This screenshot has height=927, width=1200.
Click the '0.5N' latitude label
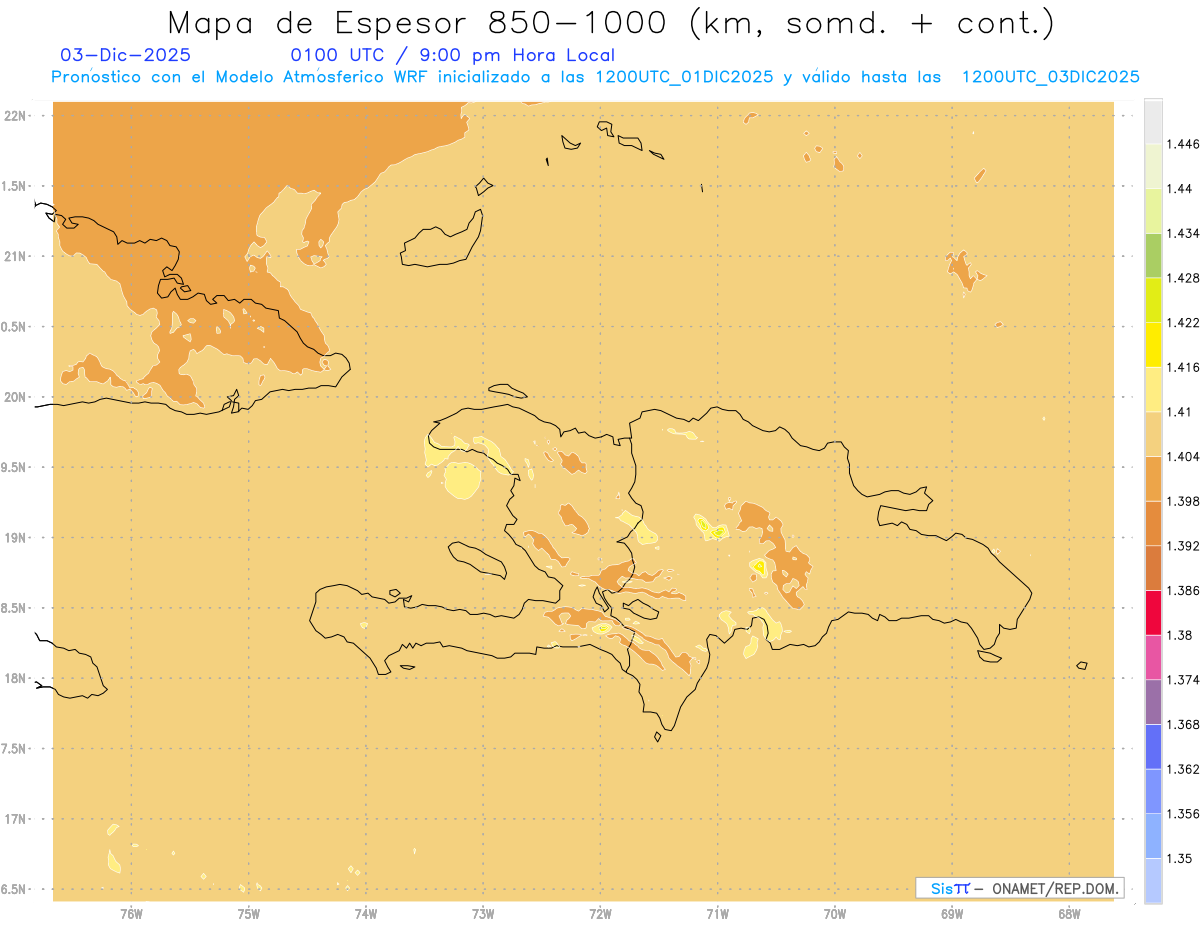click(x=14, y=327)
